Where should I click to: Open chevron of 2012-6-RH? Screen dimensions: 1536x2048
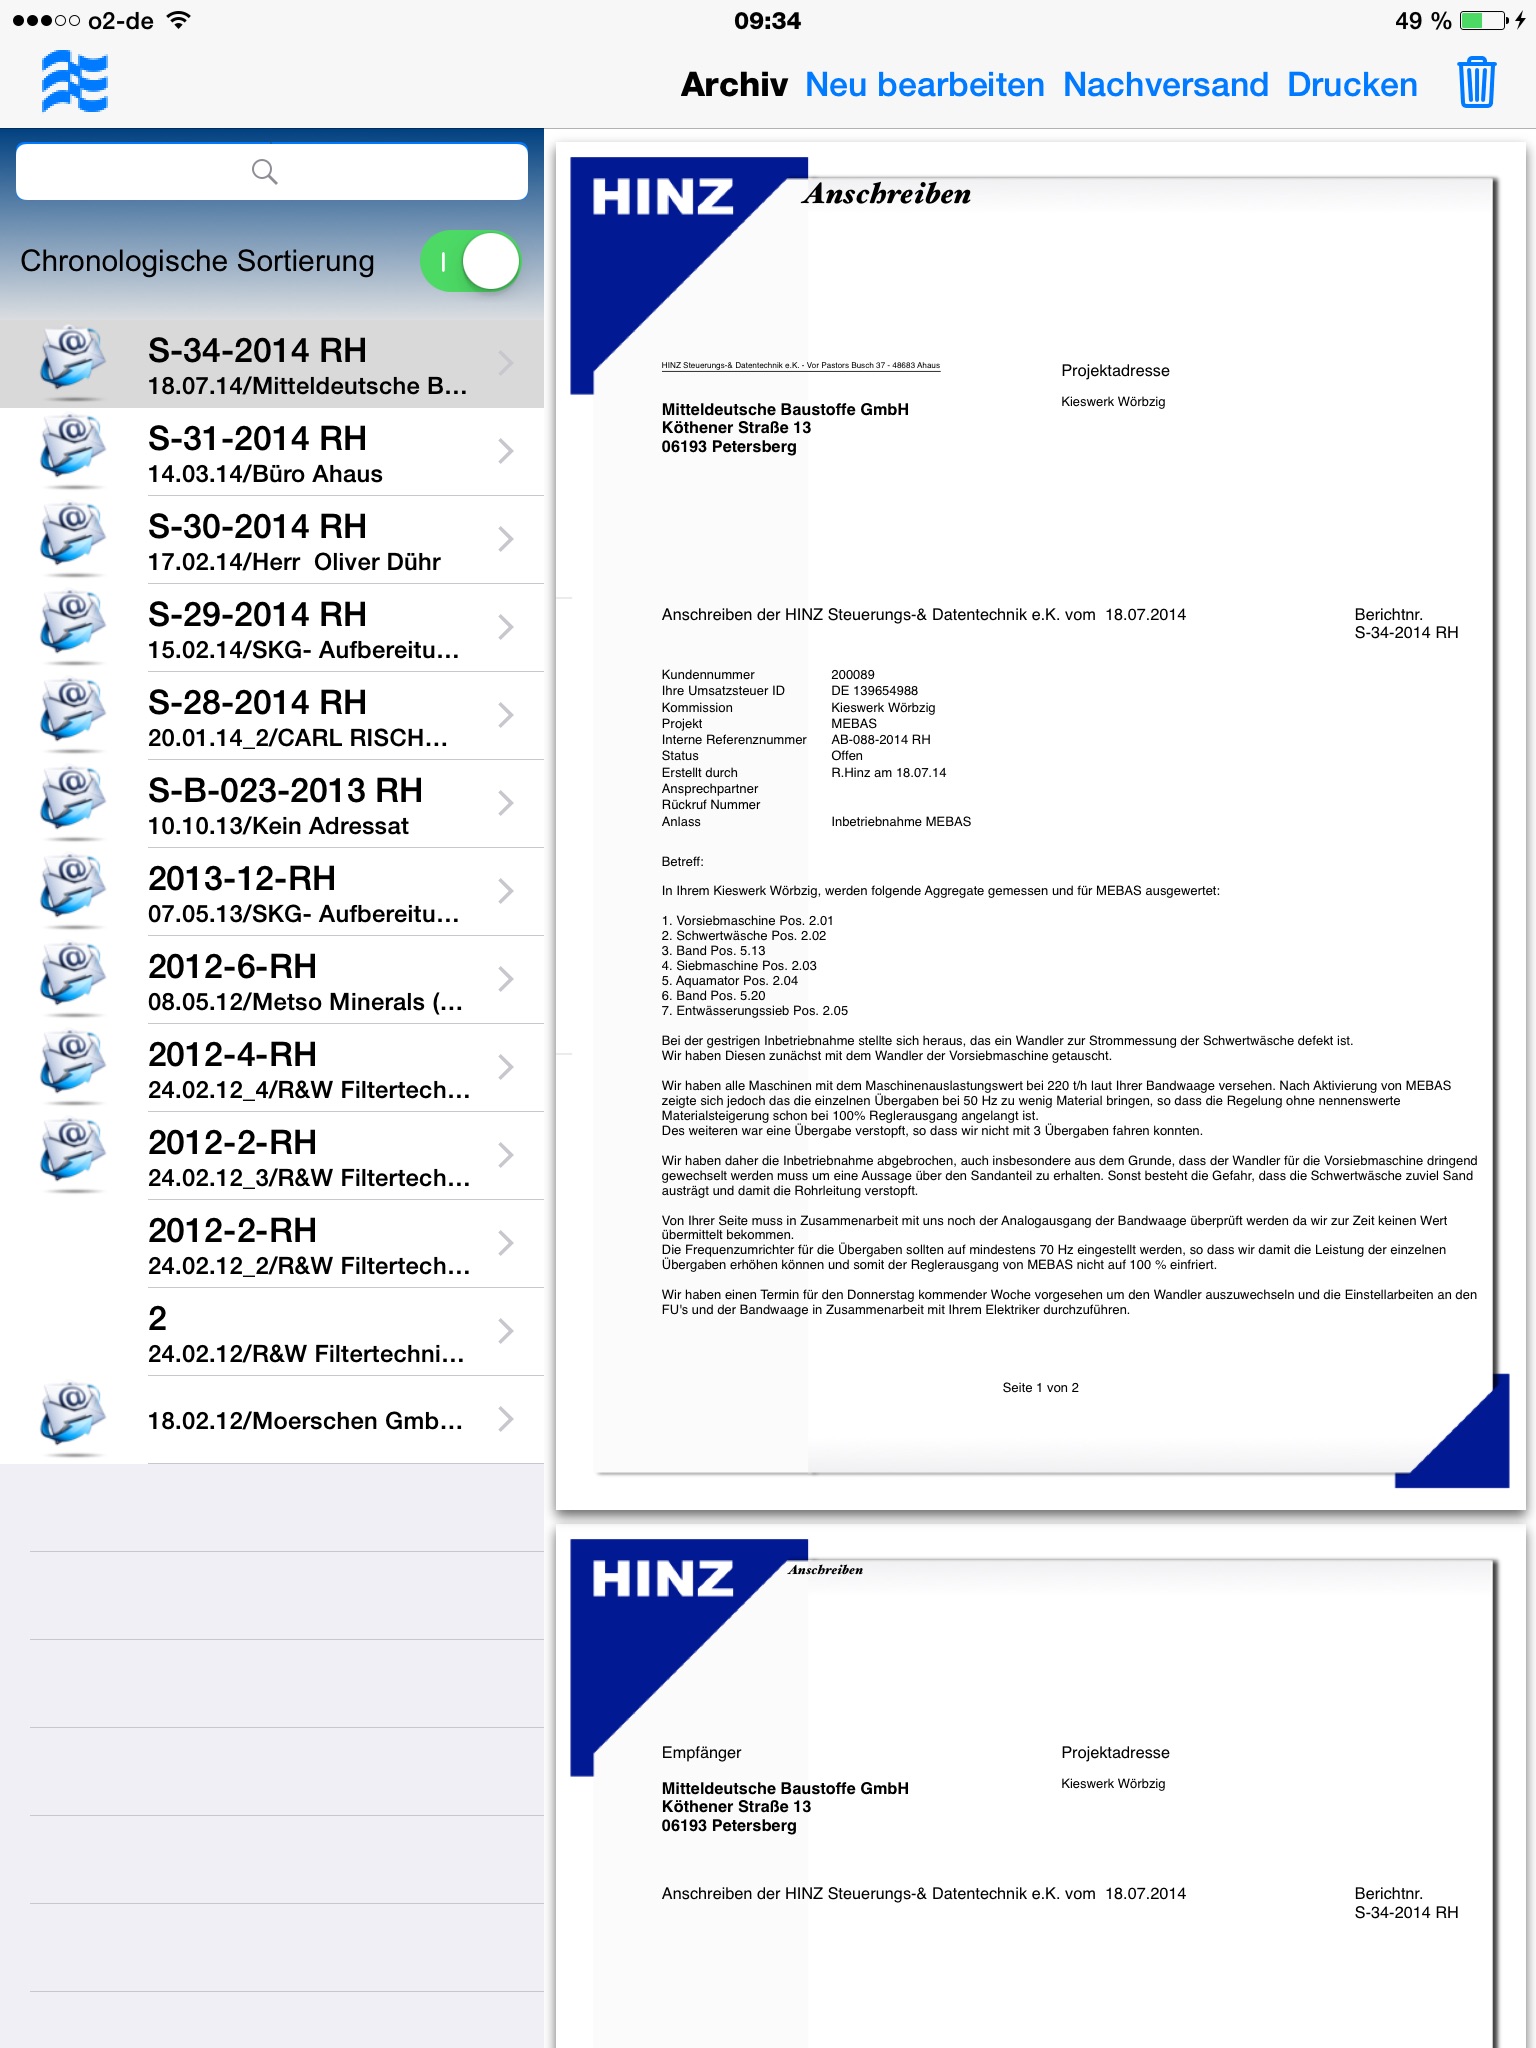coord(506,979)
